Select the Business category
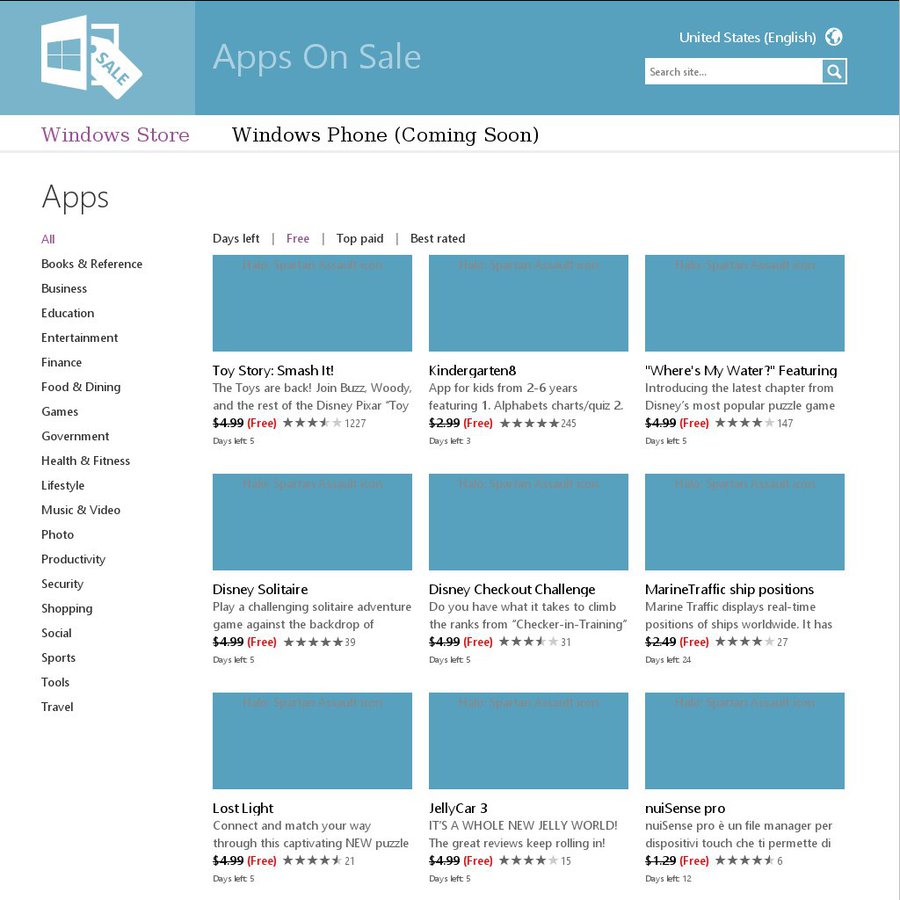Viewport: 900px width, 900px height. click(64, 289)
